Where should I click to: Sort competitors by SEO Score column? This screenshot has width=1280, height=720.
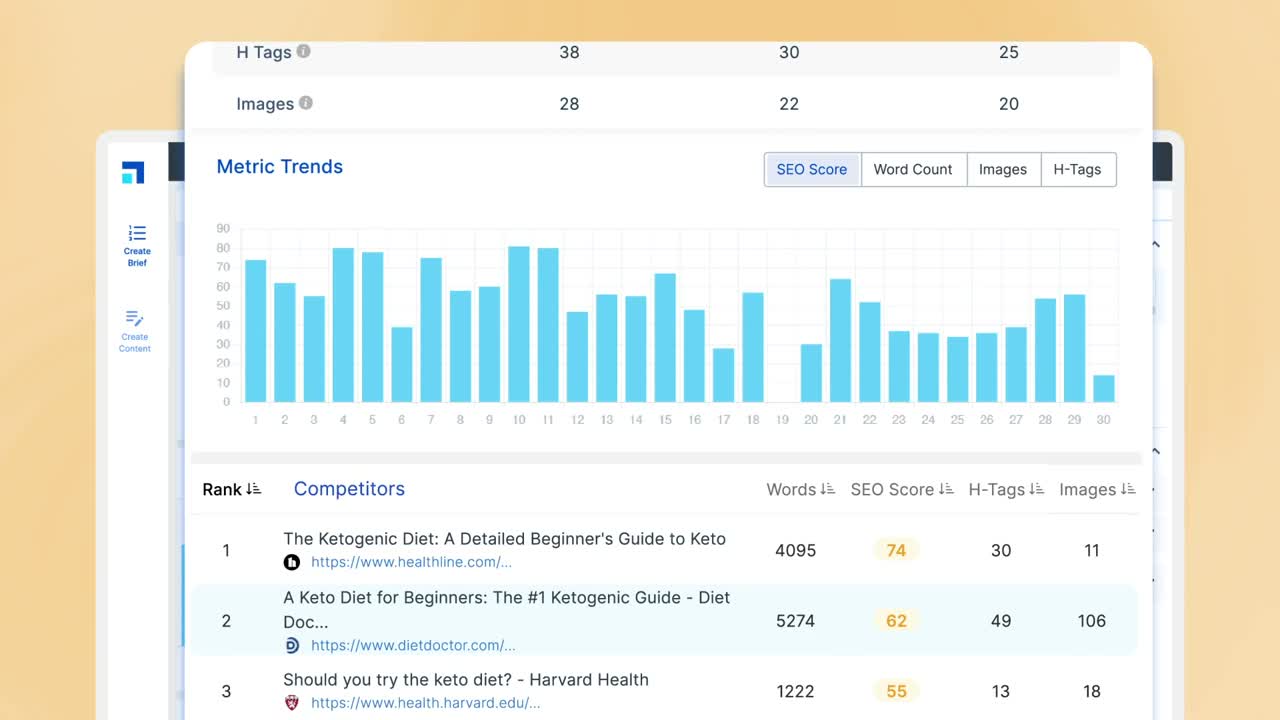pyautogui.click(x=901, y=489)
